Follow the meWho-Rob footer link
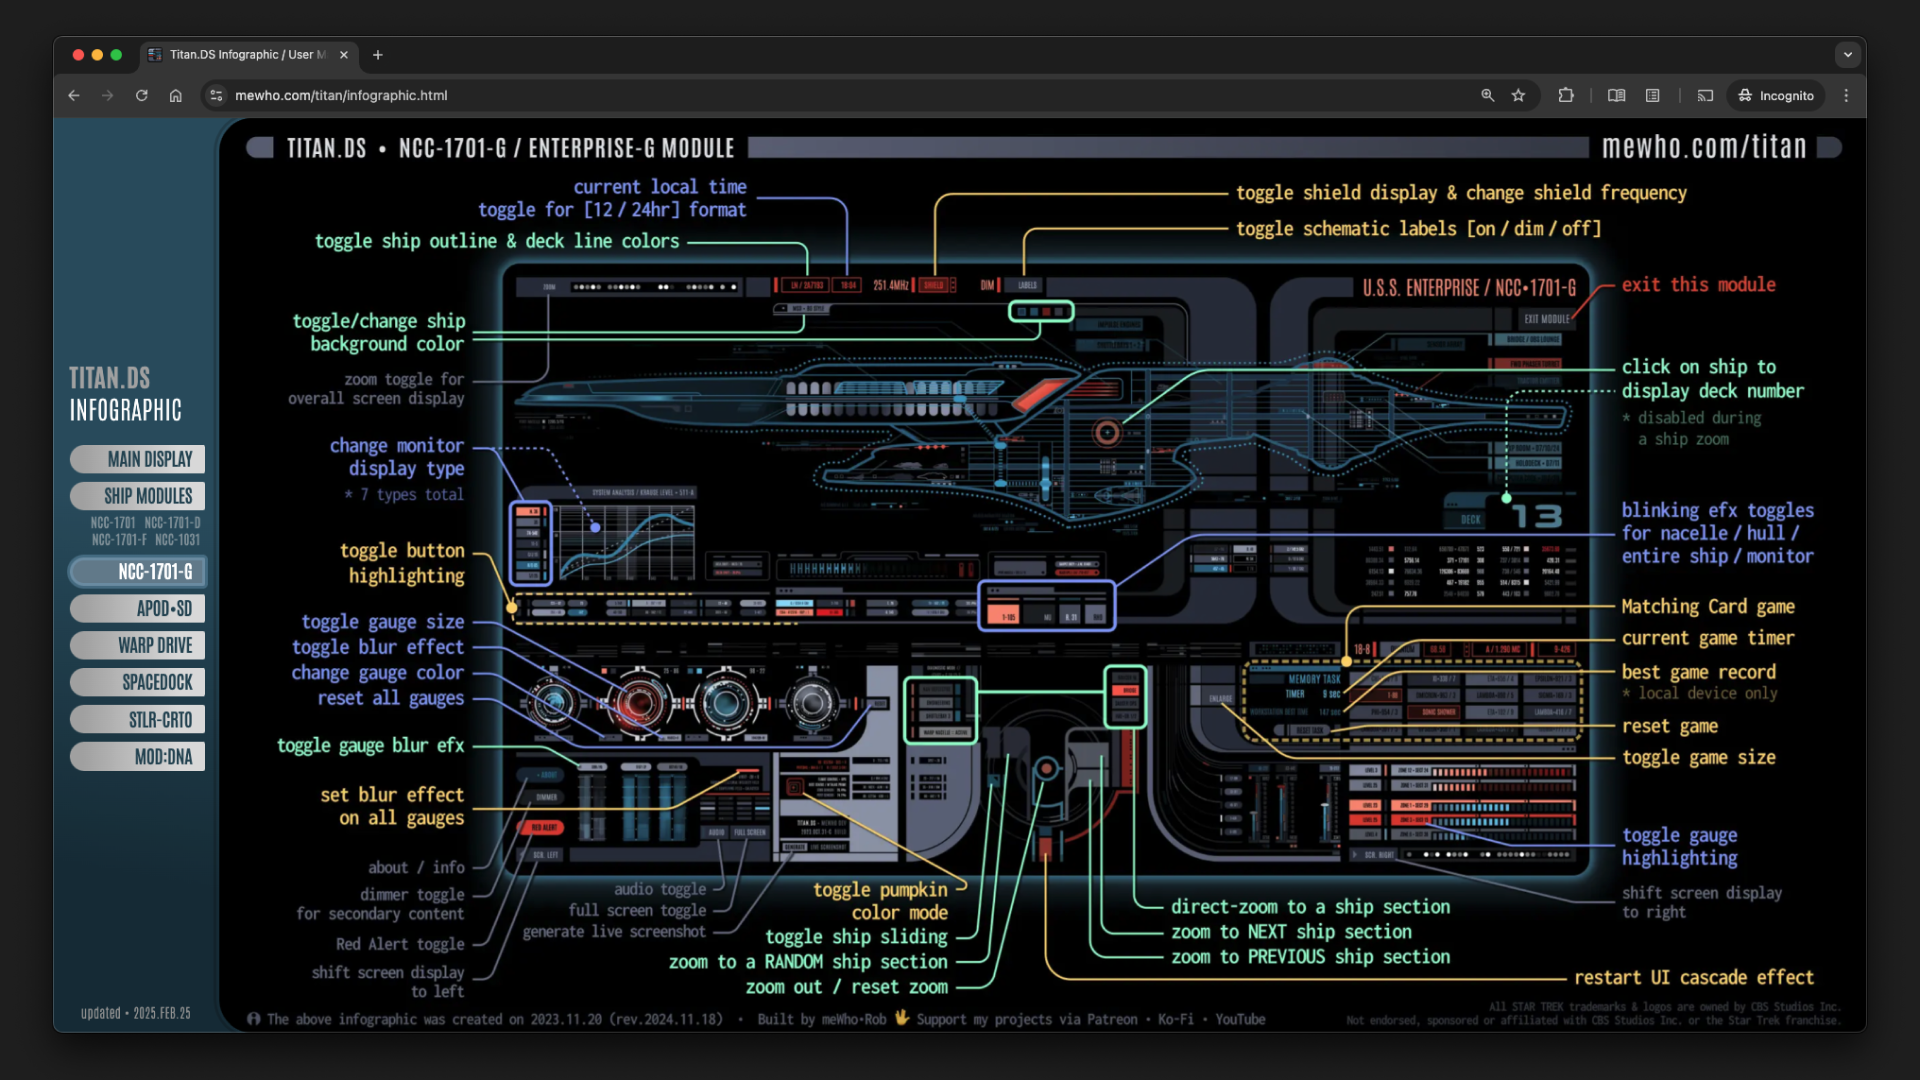Viewport: 1920px width, 1080px height. click(x=853, y=1019)
